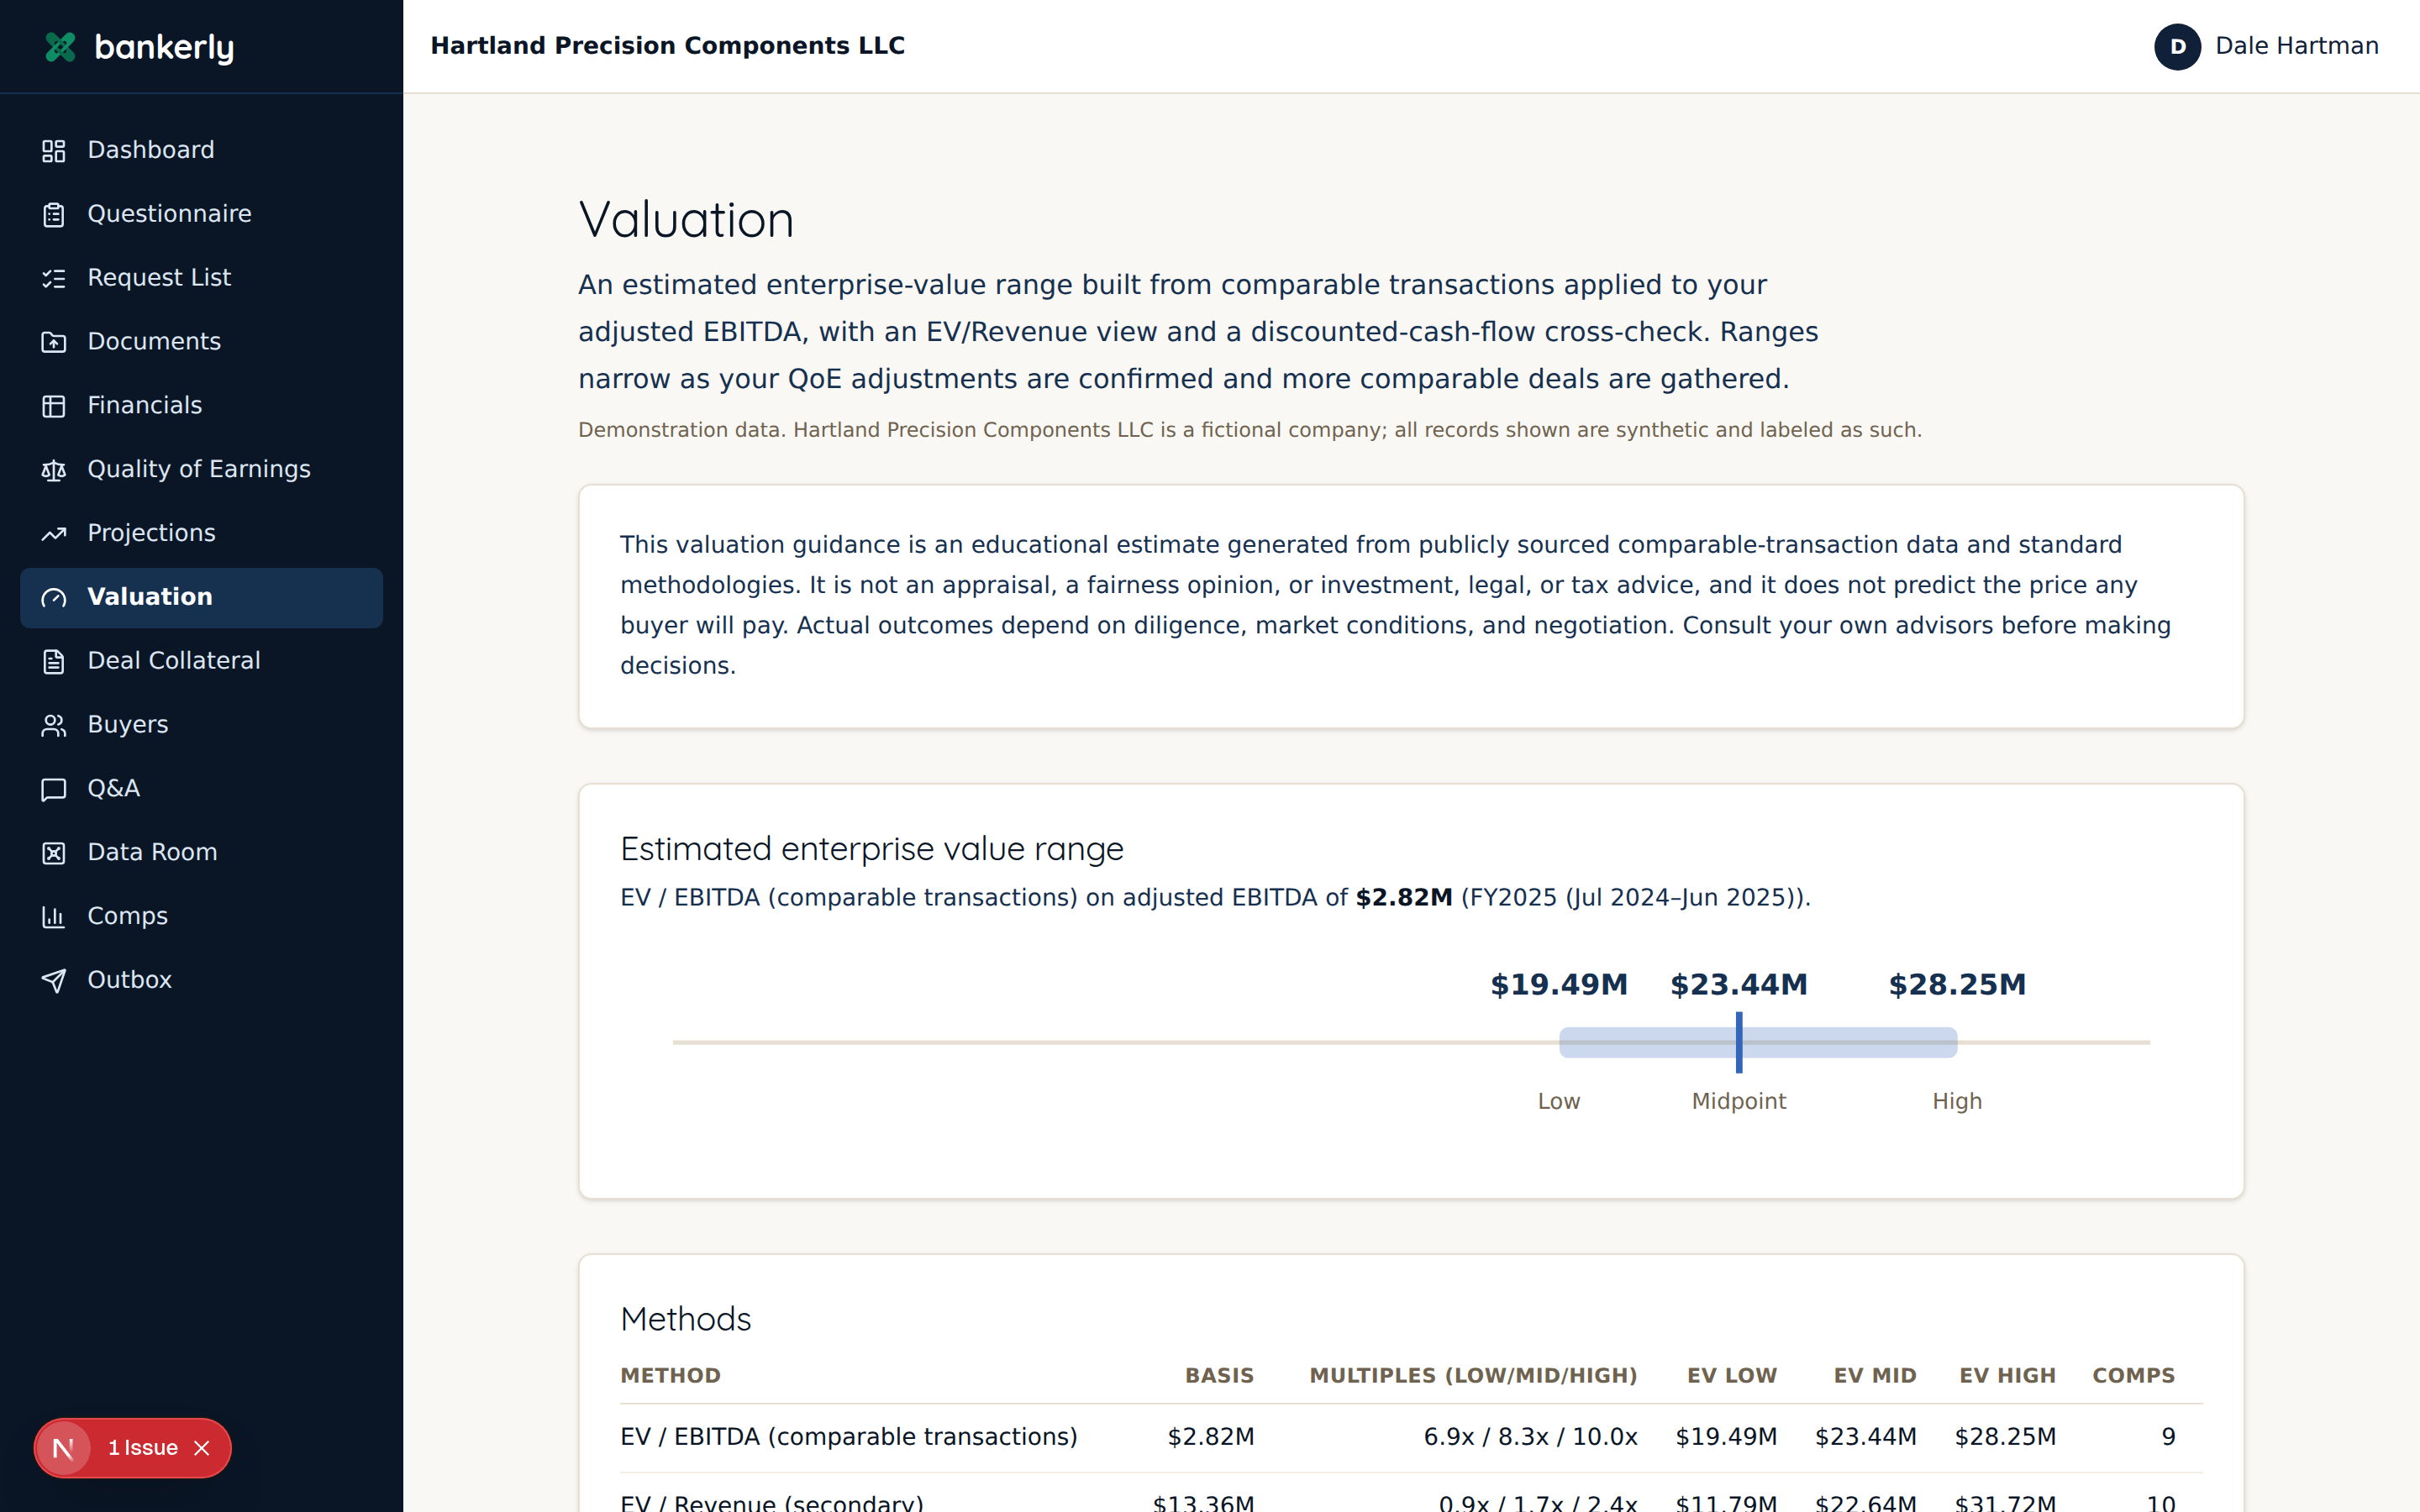Go to the Data Room
This screenshot has height=1512, width=2420.
(201, 853)
